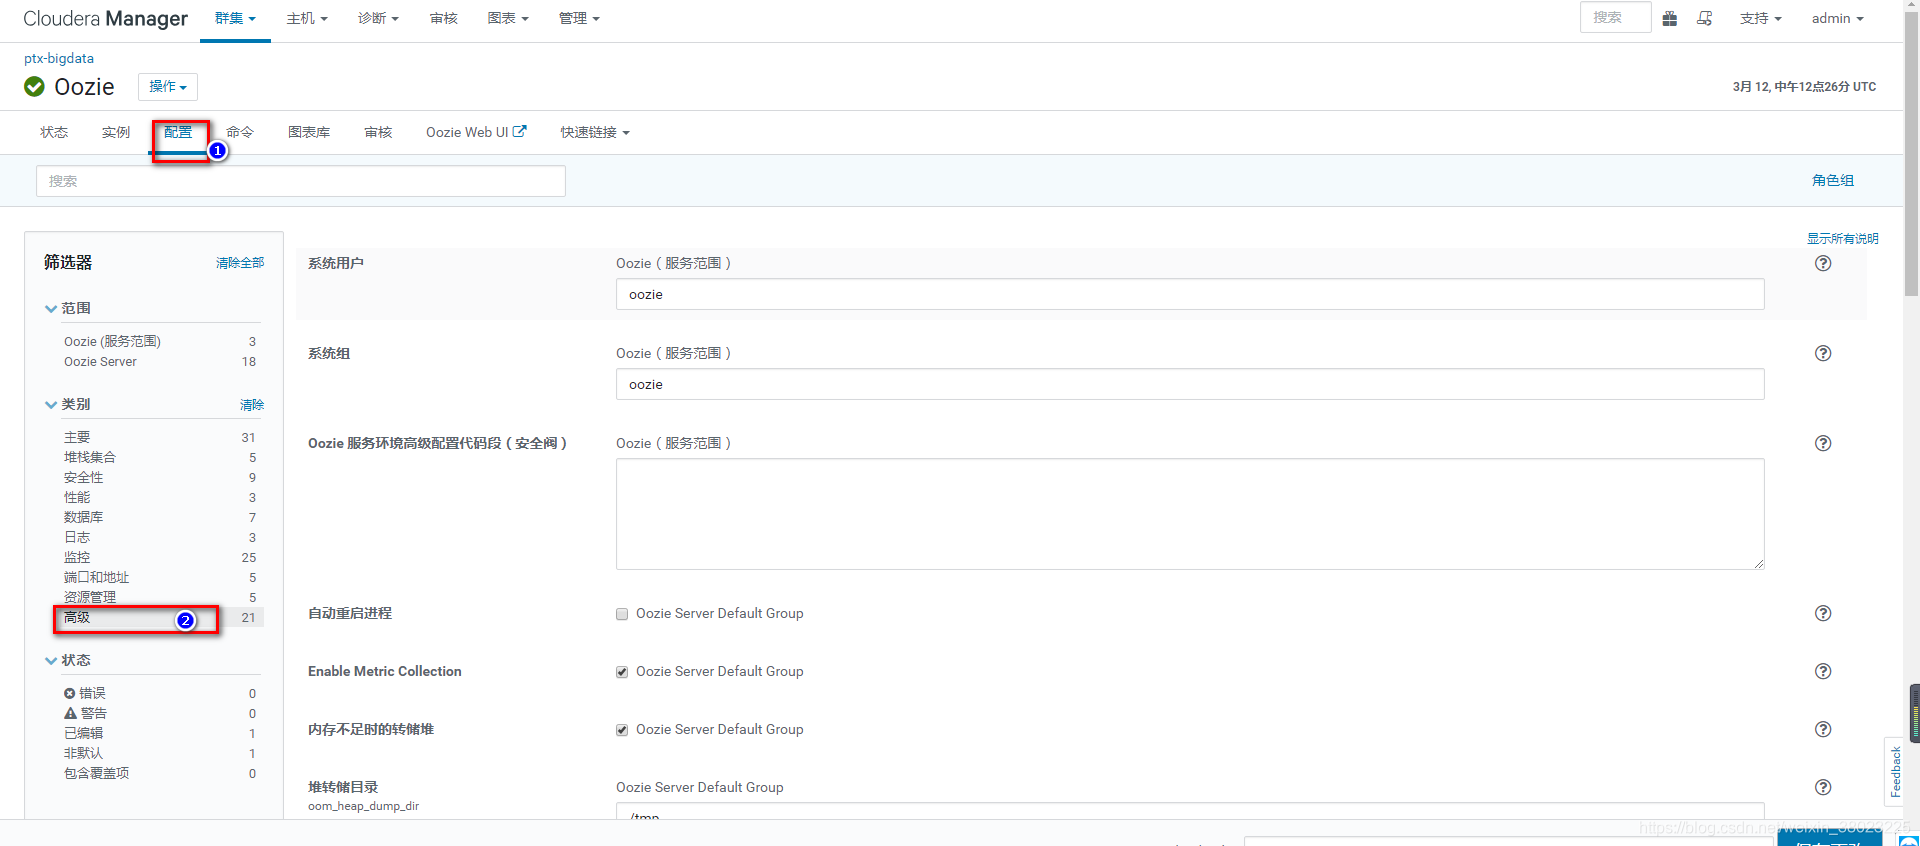The height and width of the screenshot is (846, 1920).
Task: Show help for 内存不足时的转储堆 setting
Action: [1823, 729]
